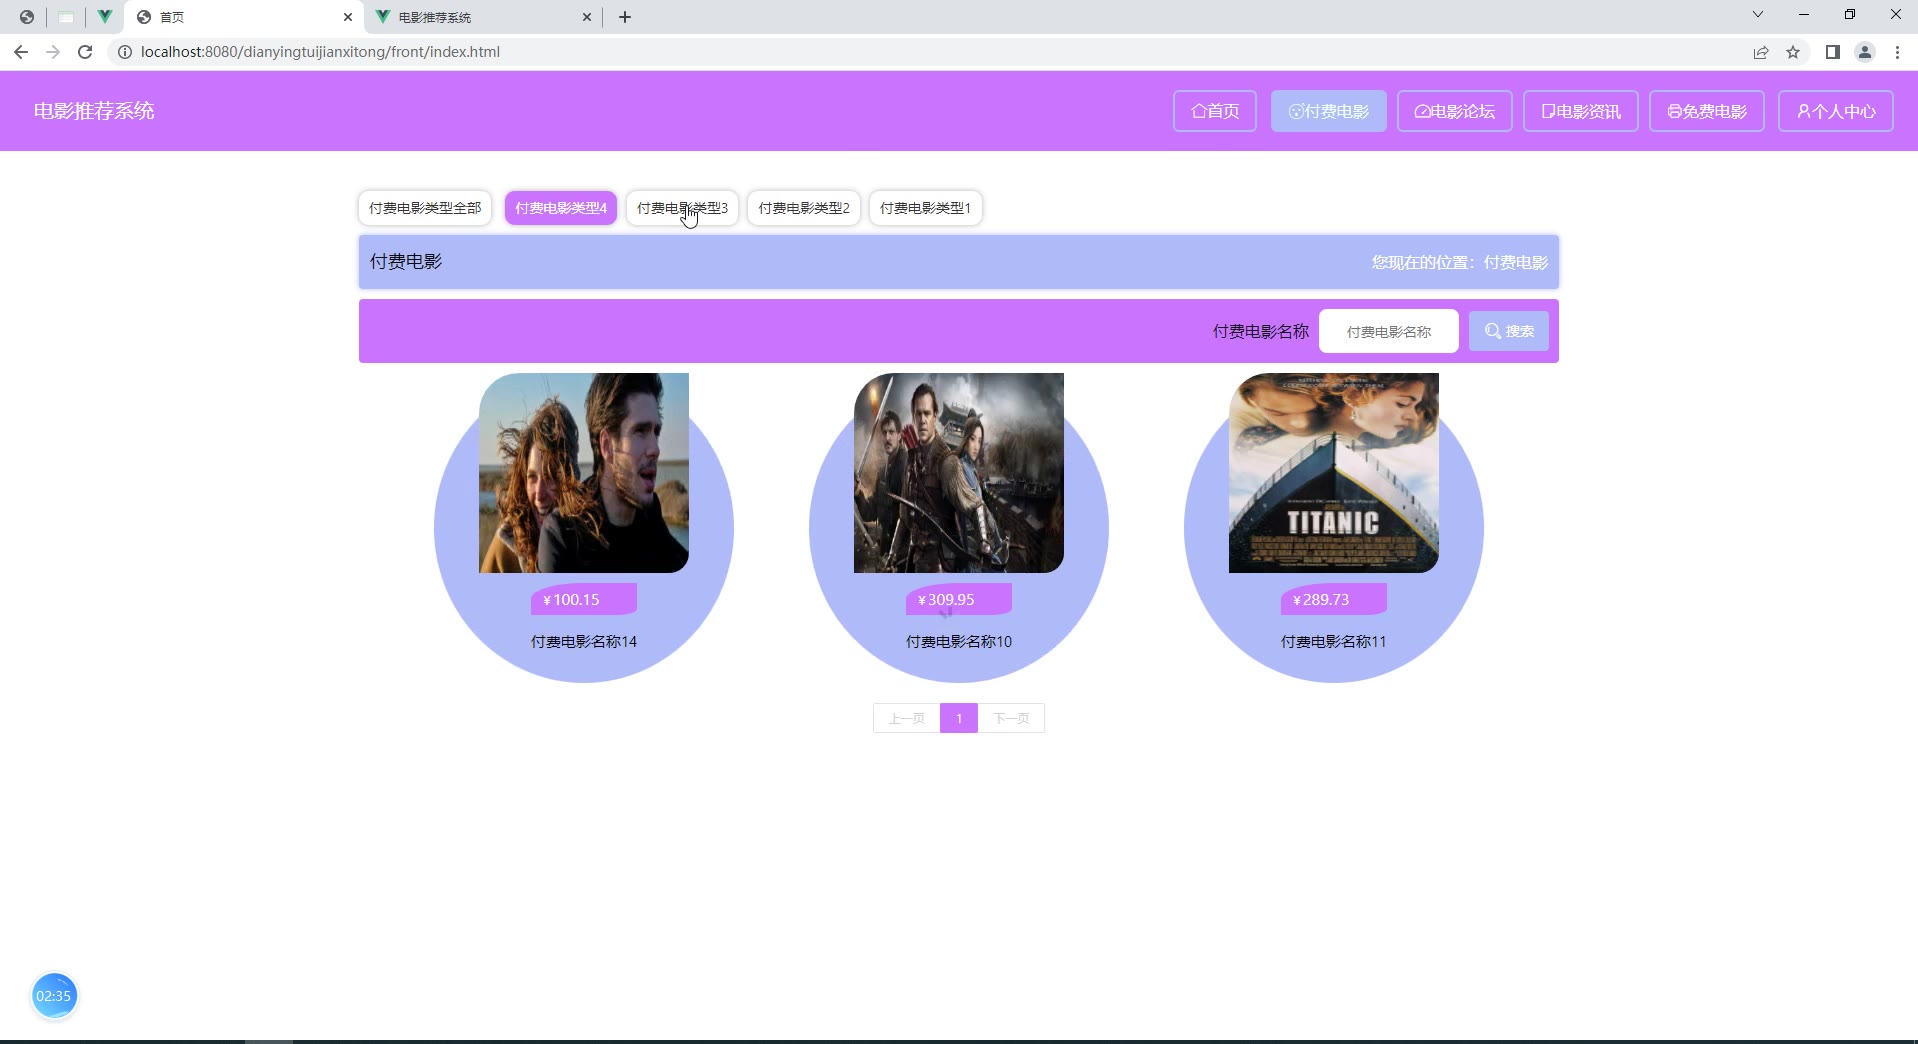
Task: Switch to the 电影推荐系统 browser tab
Action: point(484,17)
